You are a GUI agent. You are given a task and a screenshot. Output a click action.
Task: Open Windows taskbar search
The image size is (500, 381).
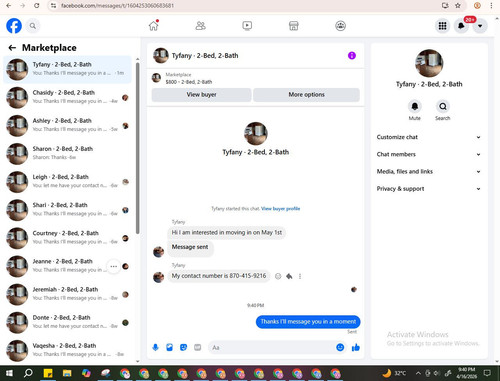click(x=28, y=373)
